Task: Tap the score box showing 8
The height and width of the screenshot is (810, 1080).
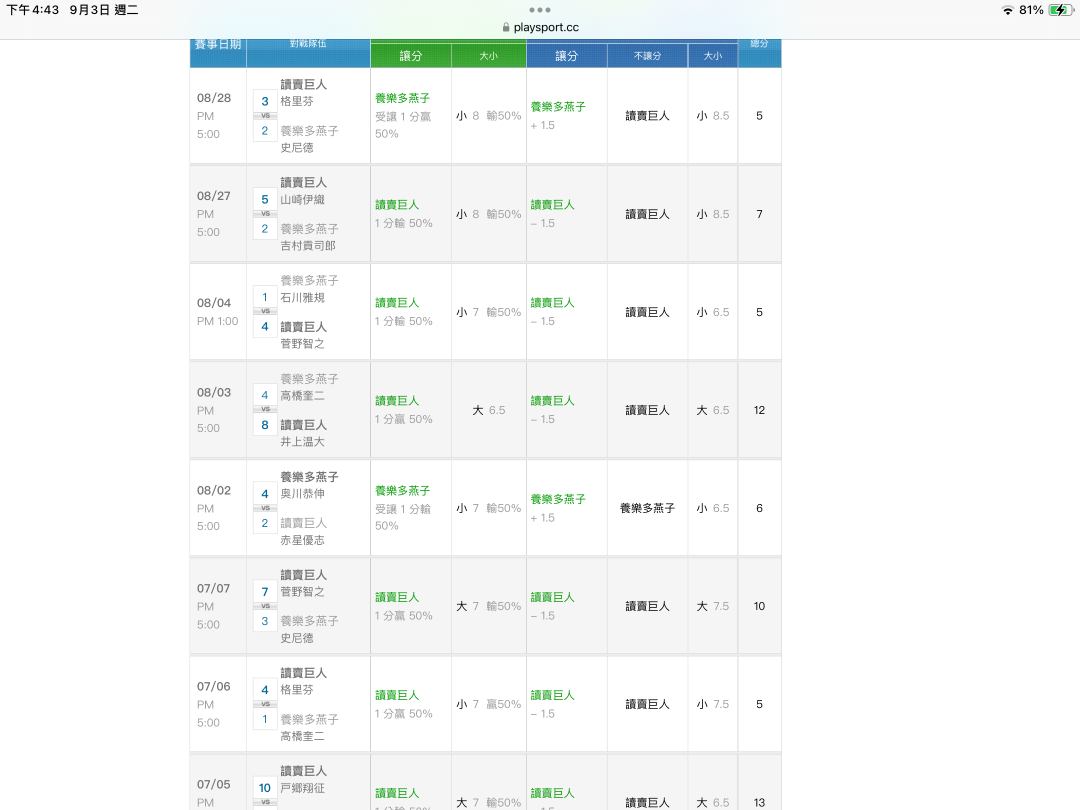Action: click(x=265, y=425)
